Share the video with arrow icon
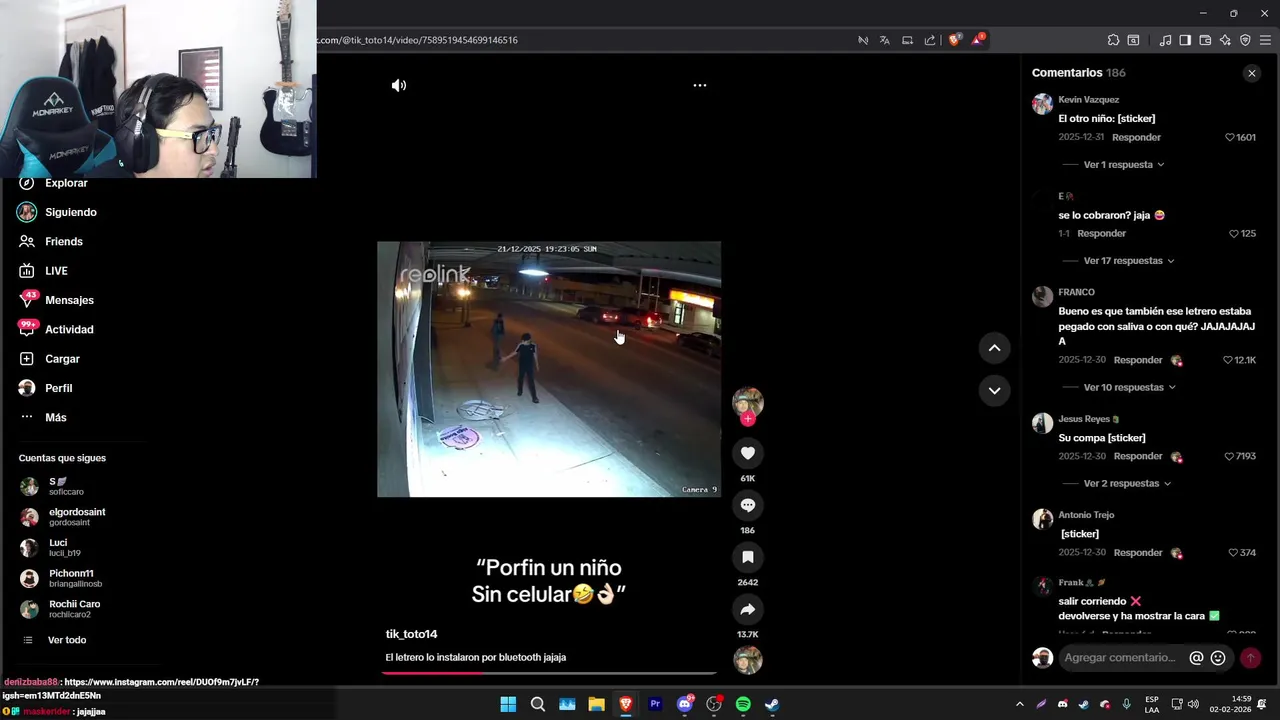Screen dimensions: 1280x720 tap(747, 609)
